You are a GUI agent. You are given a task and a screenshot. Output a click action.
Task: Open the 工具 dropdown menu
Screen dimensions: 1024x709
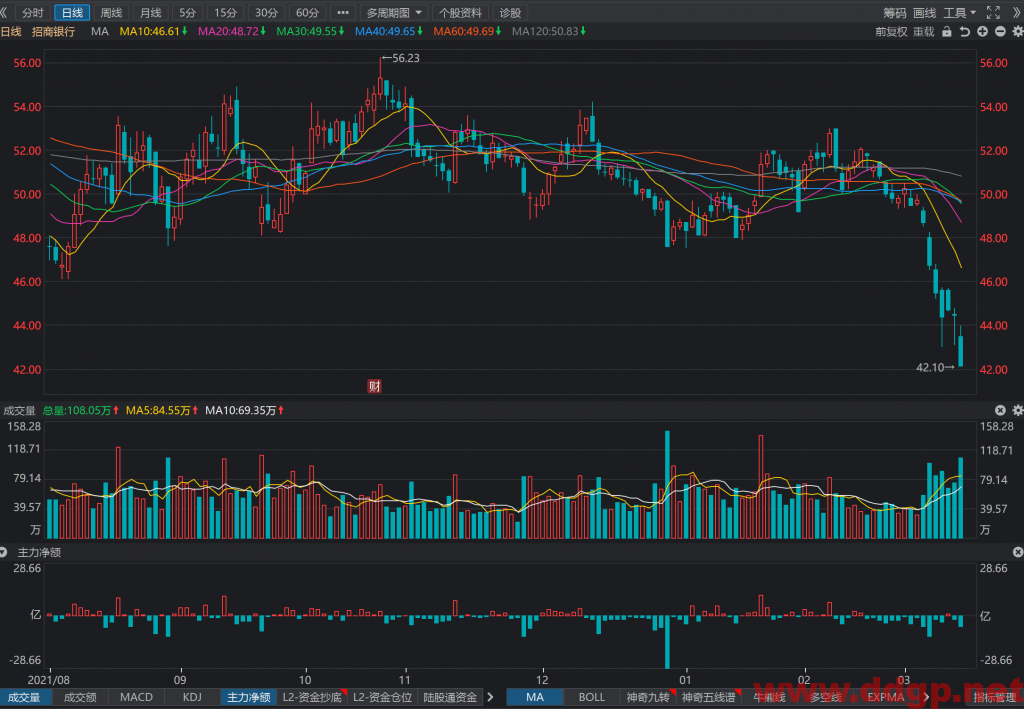tap(959, 12)
